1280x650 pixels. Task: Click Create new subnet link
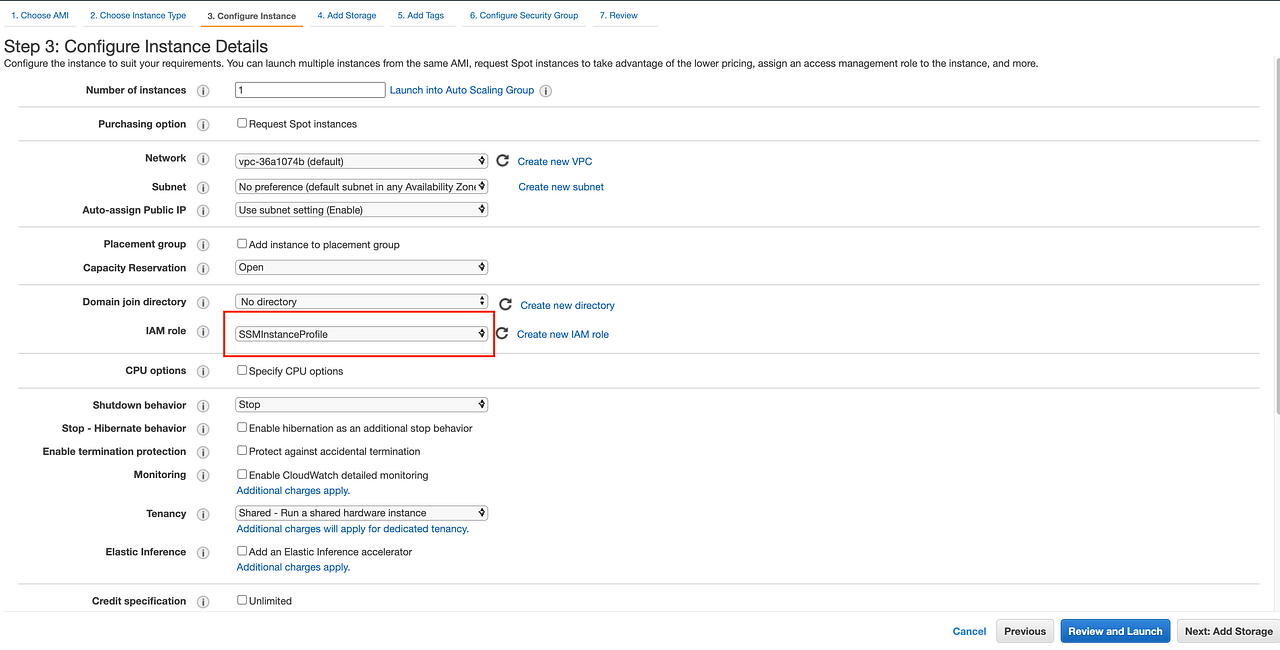point(561,187)
